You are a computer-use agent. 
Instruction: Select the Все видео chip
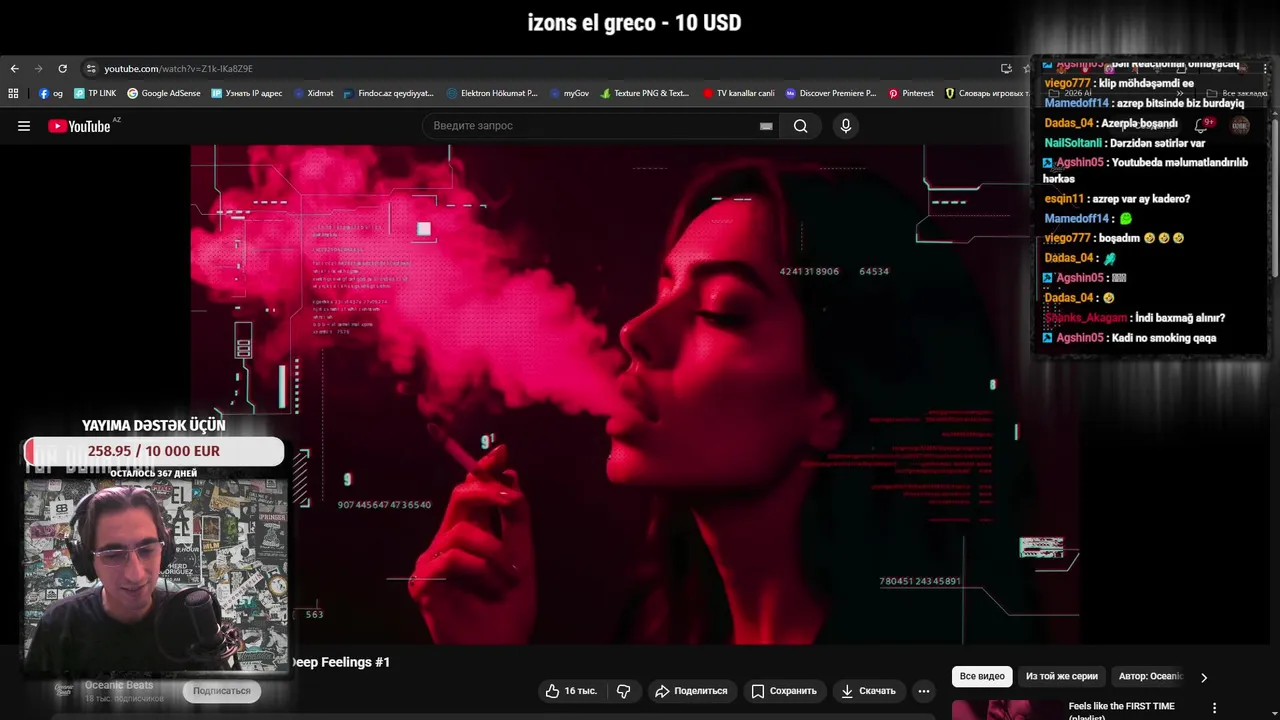982,677
